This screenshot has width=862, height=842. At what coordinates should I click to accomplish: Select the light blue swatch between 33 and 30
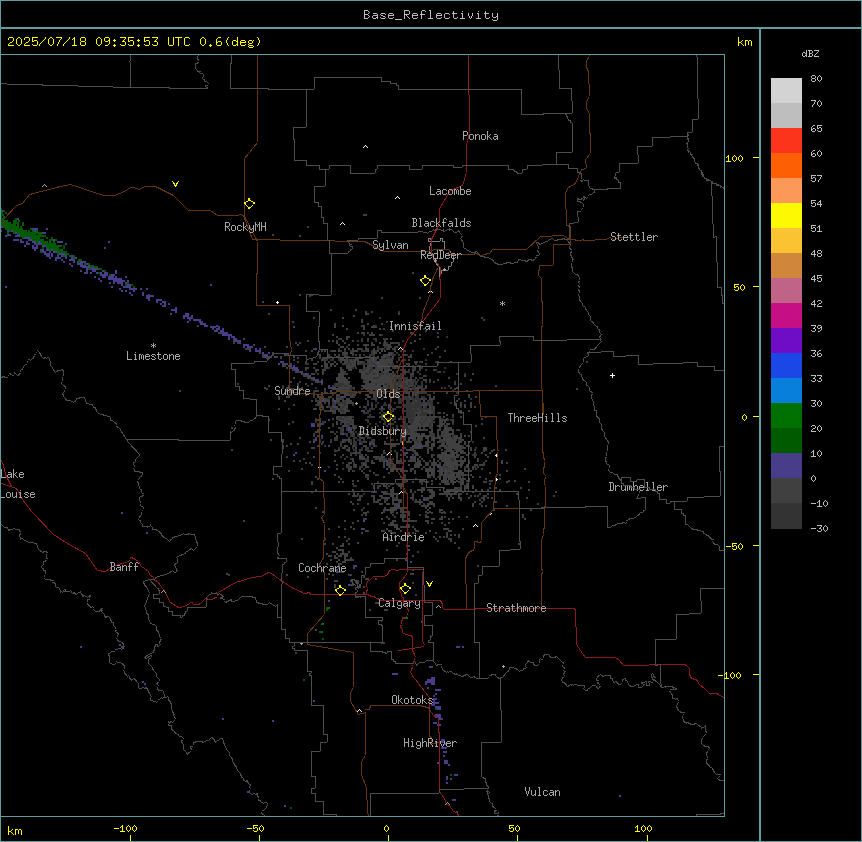(786, 390)
